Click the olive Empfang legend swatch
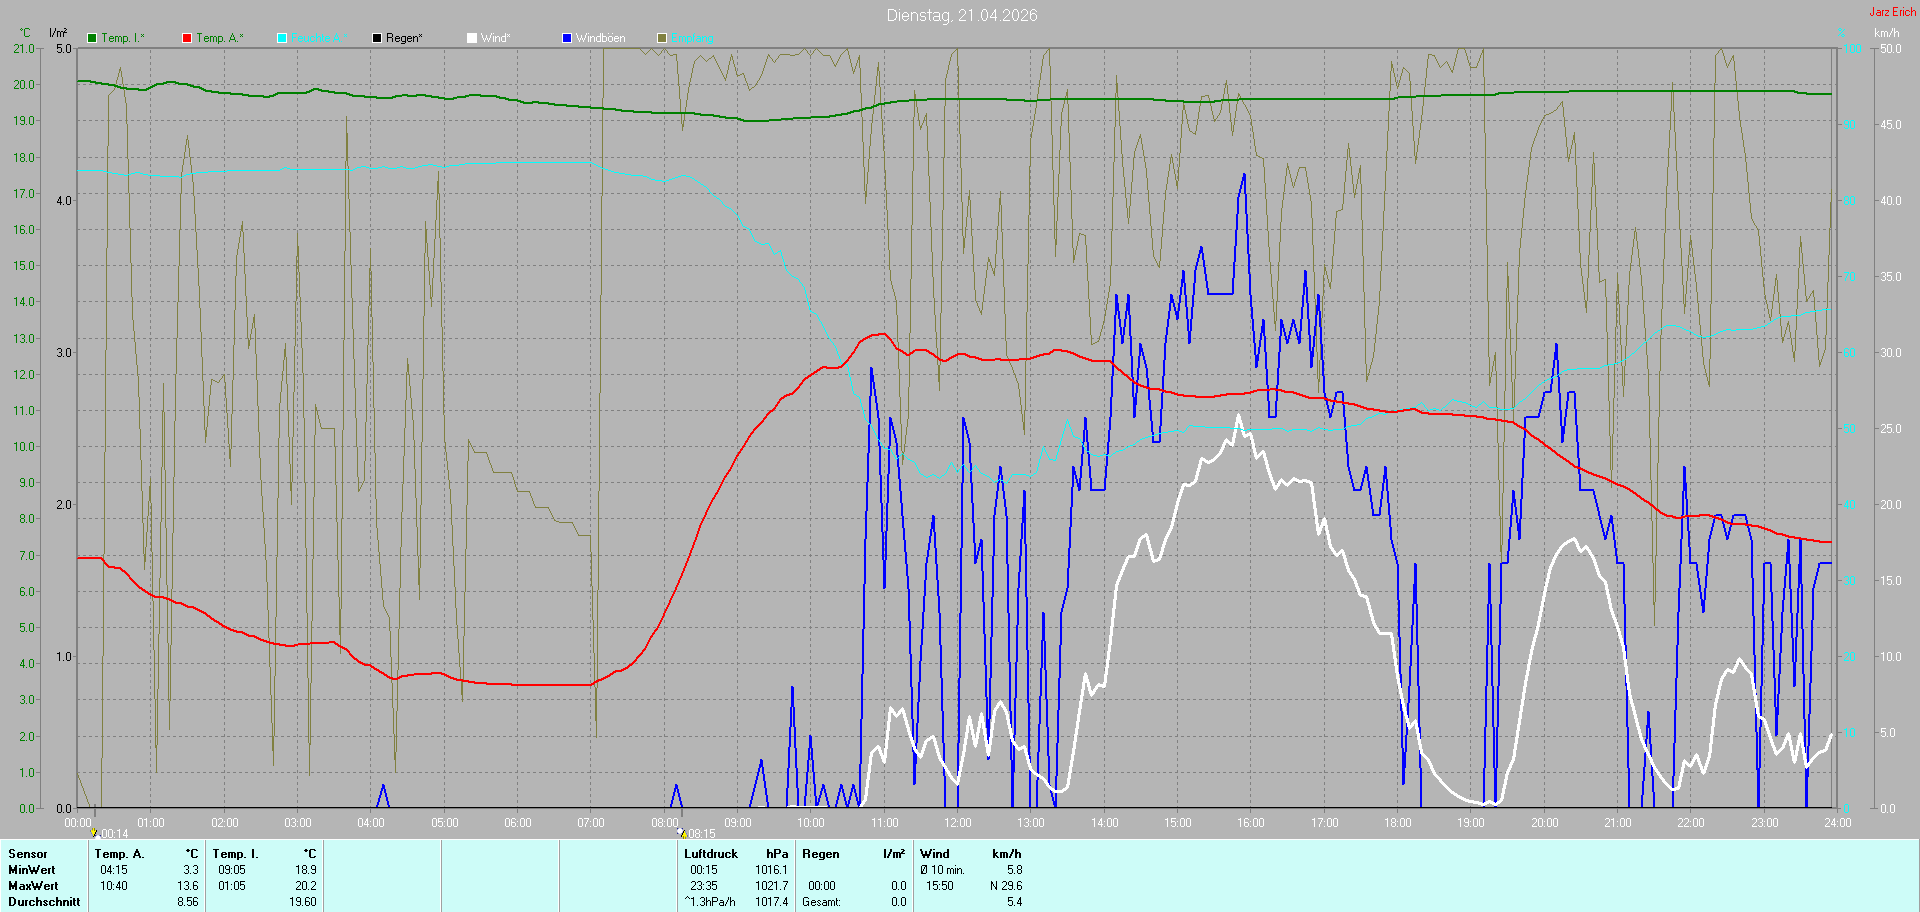This screenshot has width=1920, height=912. [662, 38]
